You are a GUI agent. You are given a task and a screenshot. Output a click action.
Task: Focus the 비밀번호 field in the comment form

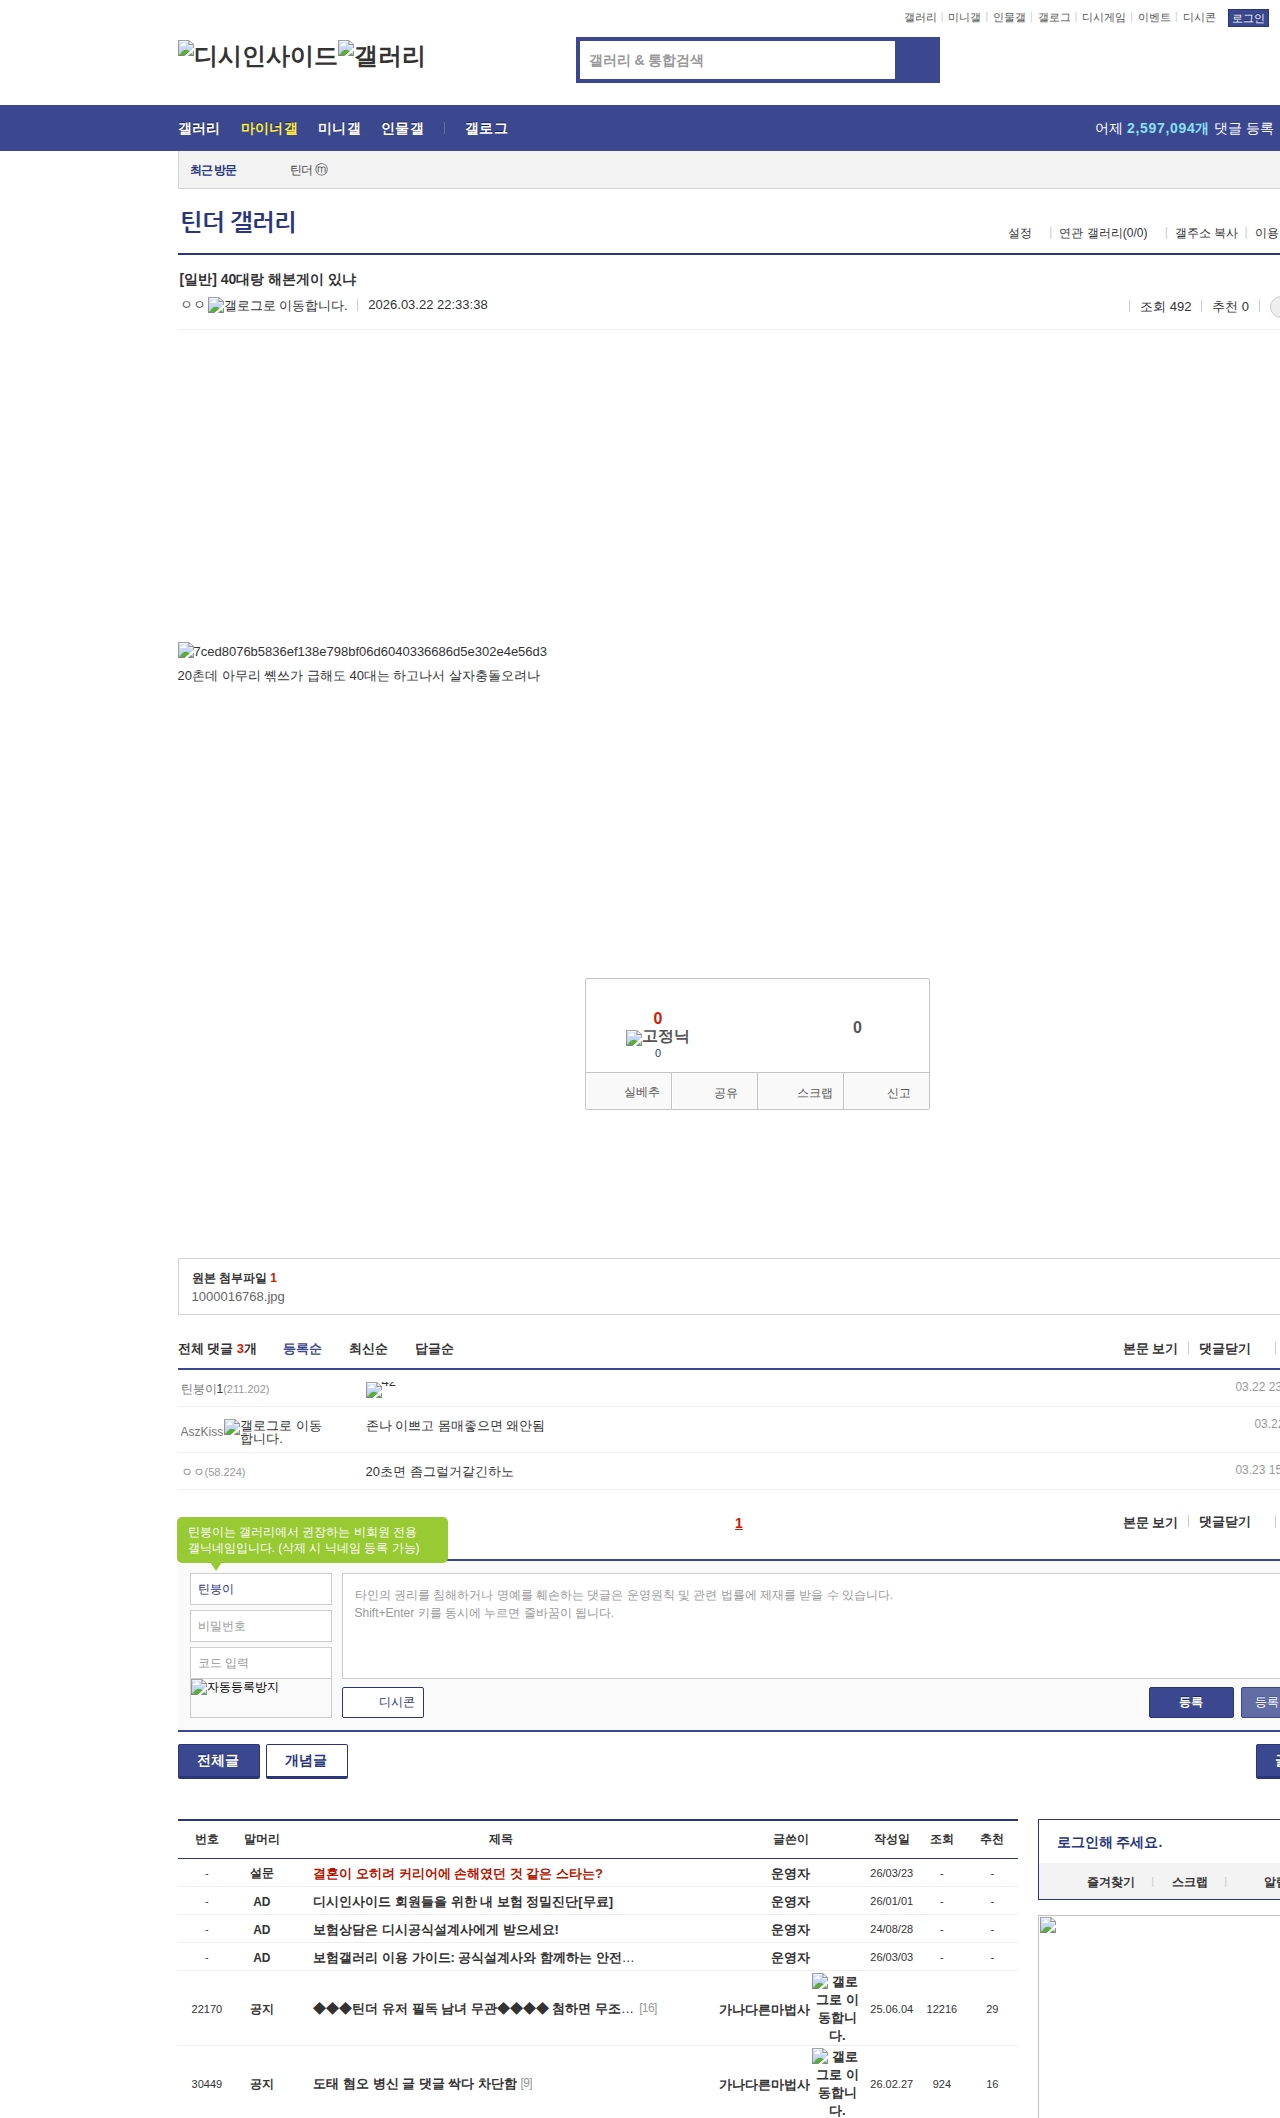tap(261, 1626)
